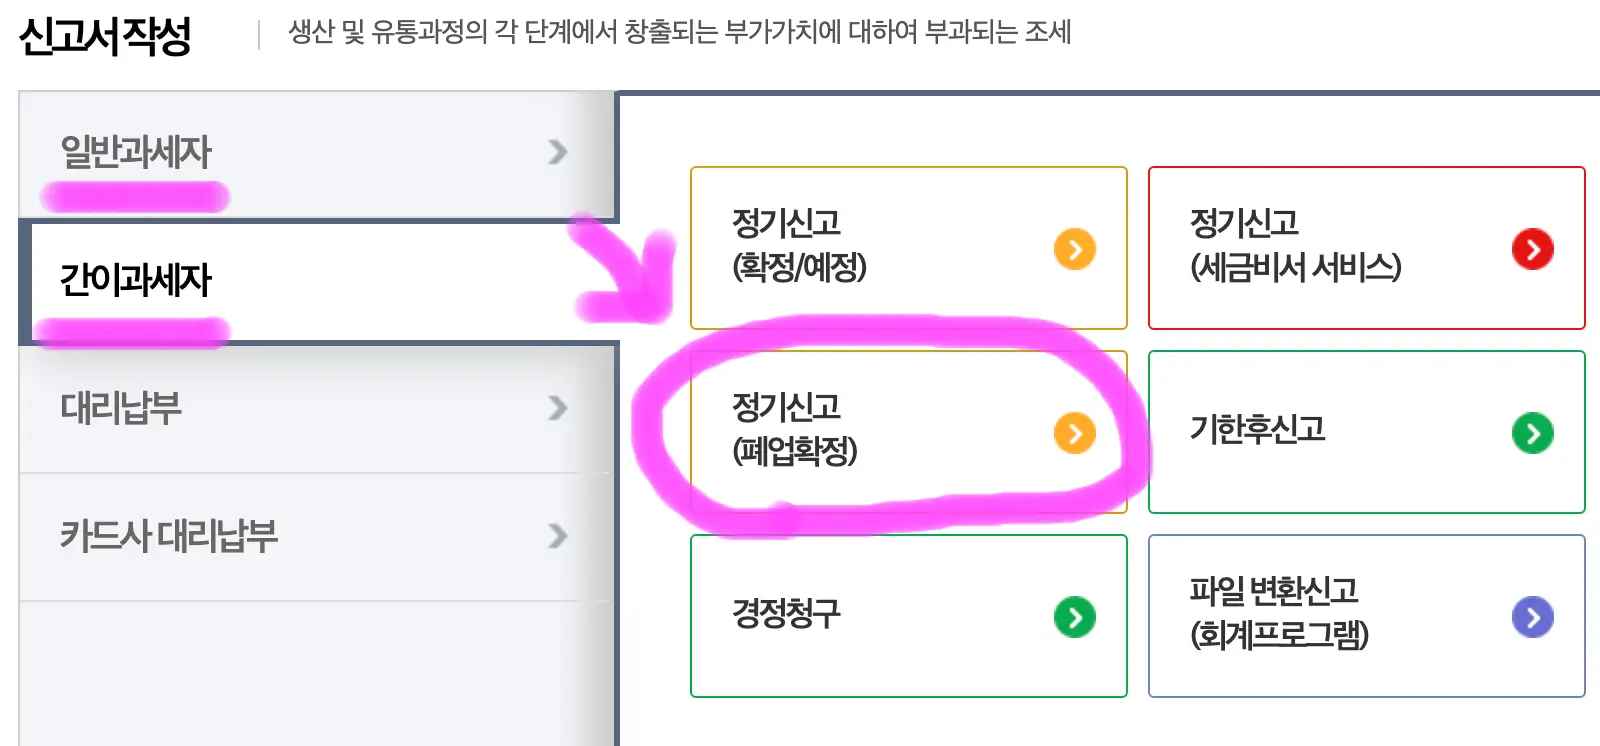The height and width of the screenshot is (746, 1600).
Task: Click the orange arrow icon inside the circled 정기신고(폐업확정) card
Action: point(1073,433)
